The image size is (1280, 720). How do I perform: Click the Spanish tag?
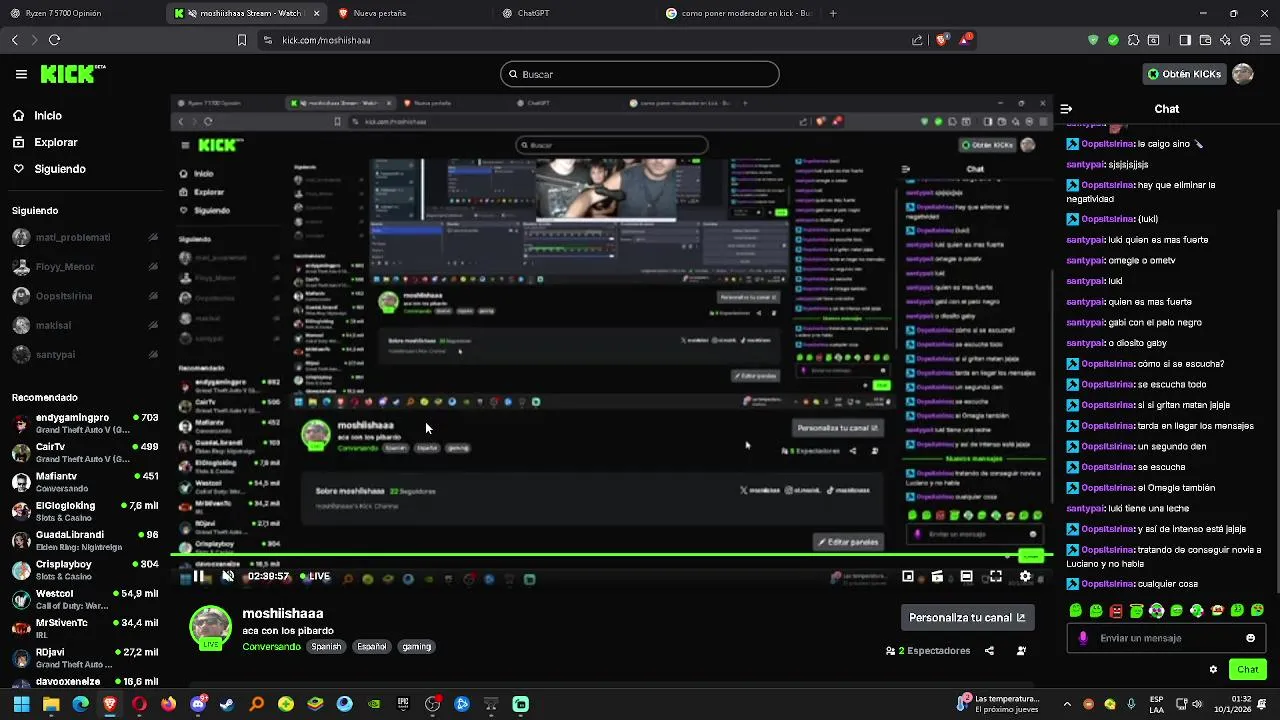point(326,647)
